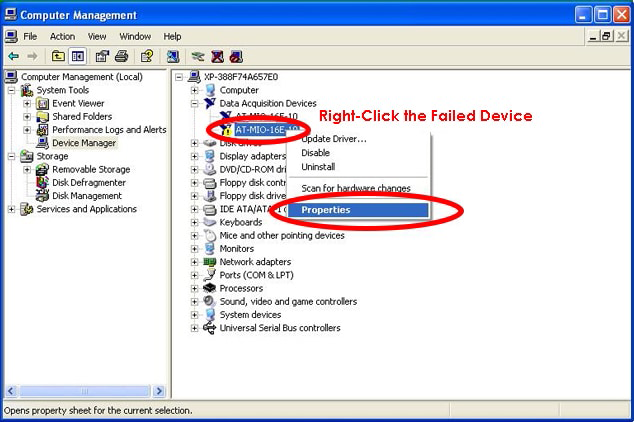The width and height of the screenshot is (634, 422).
Task: Expand the Monitors category
Action: 194,249
